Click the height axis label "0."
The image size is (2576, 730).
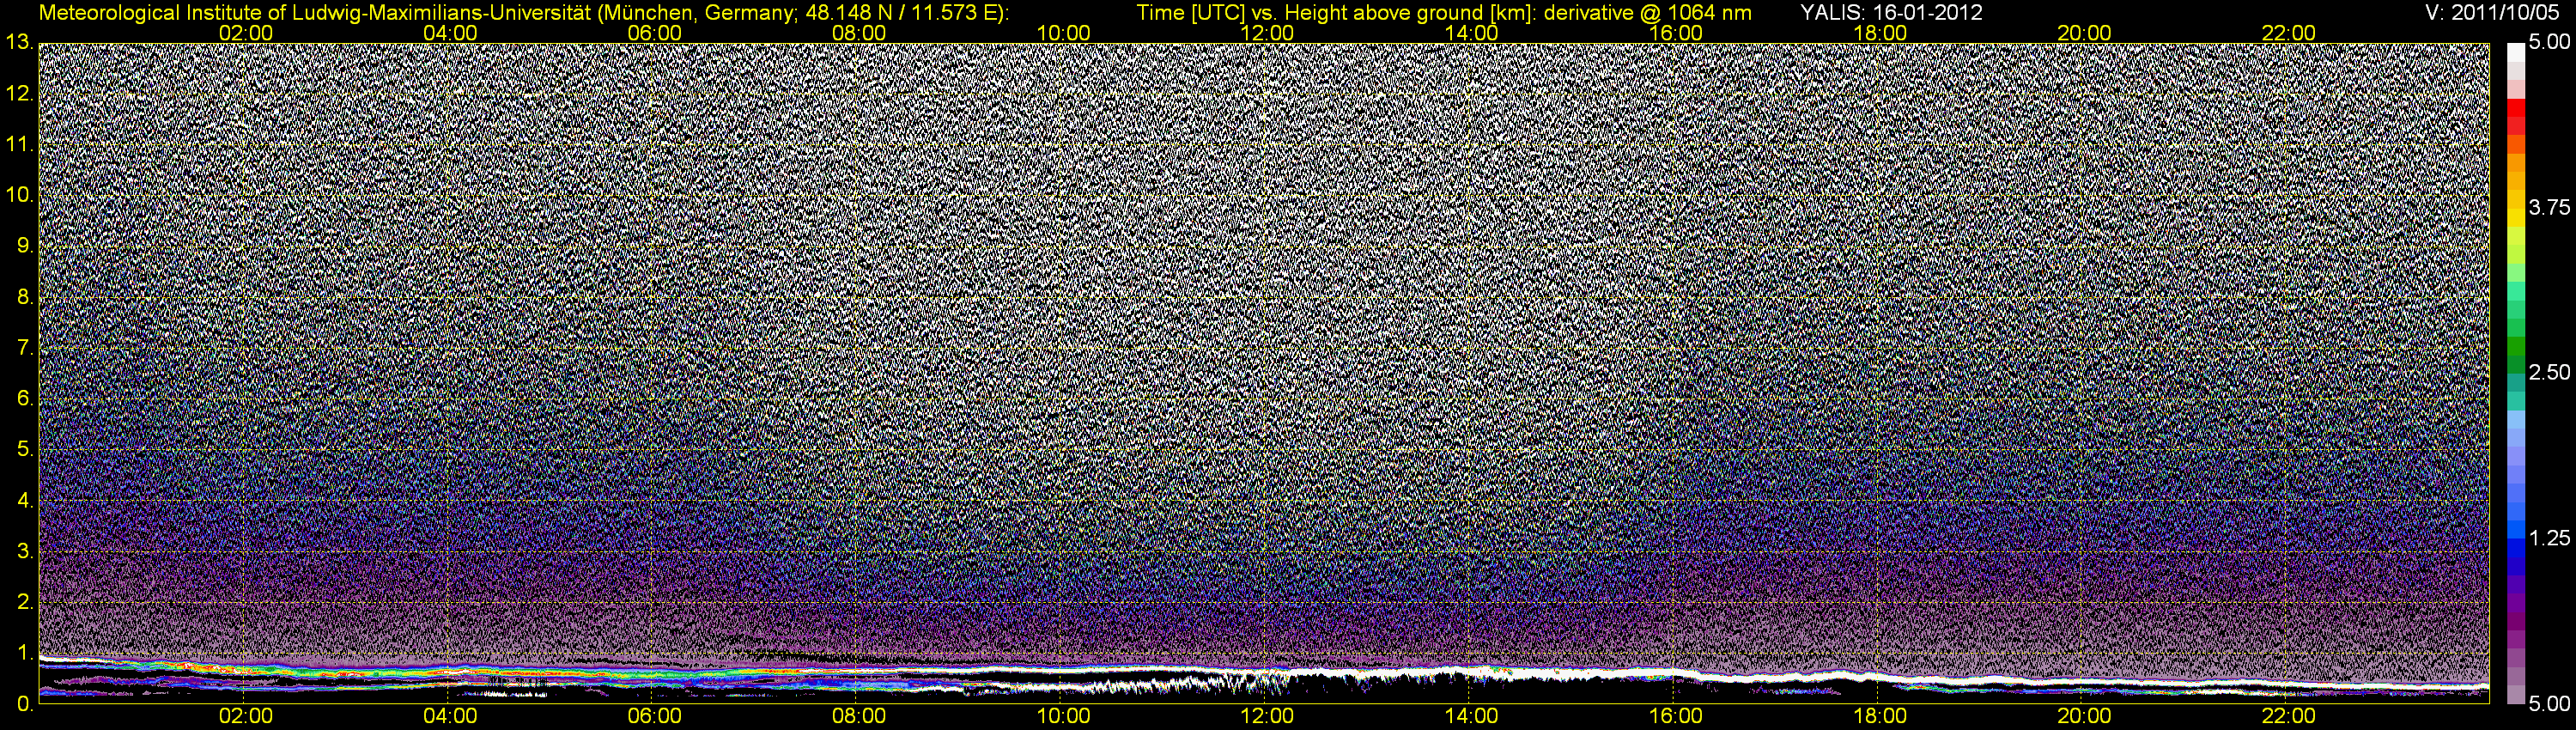pyautogui.click(x=24, y=705)
